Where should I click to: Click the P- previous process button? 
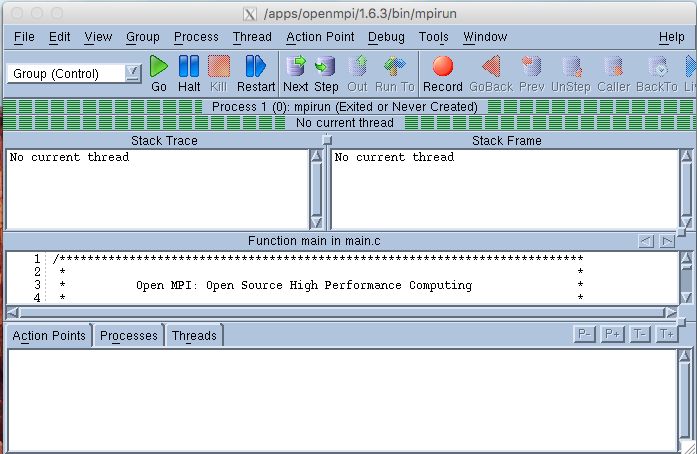(585, 334)
